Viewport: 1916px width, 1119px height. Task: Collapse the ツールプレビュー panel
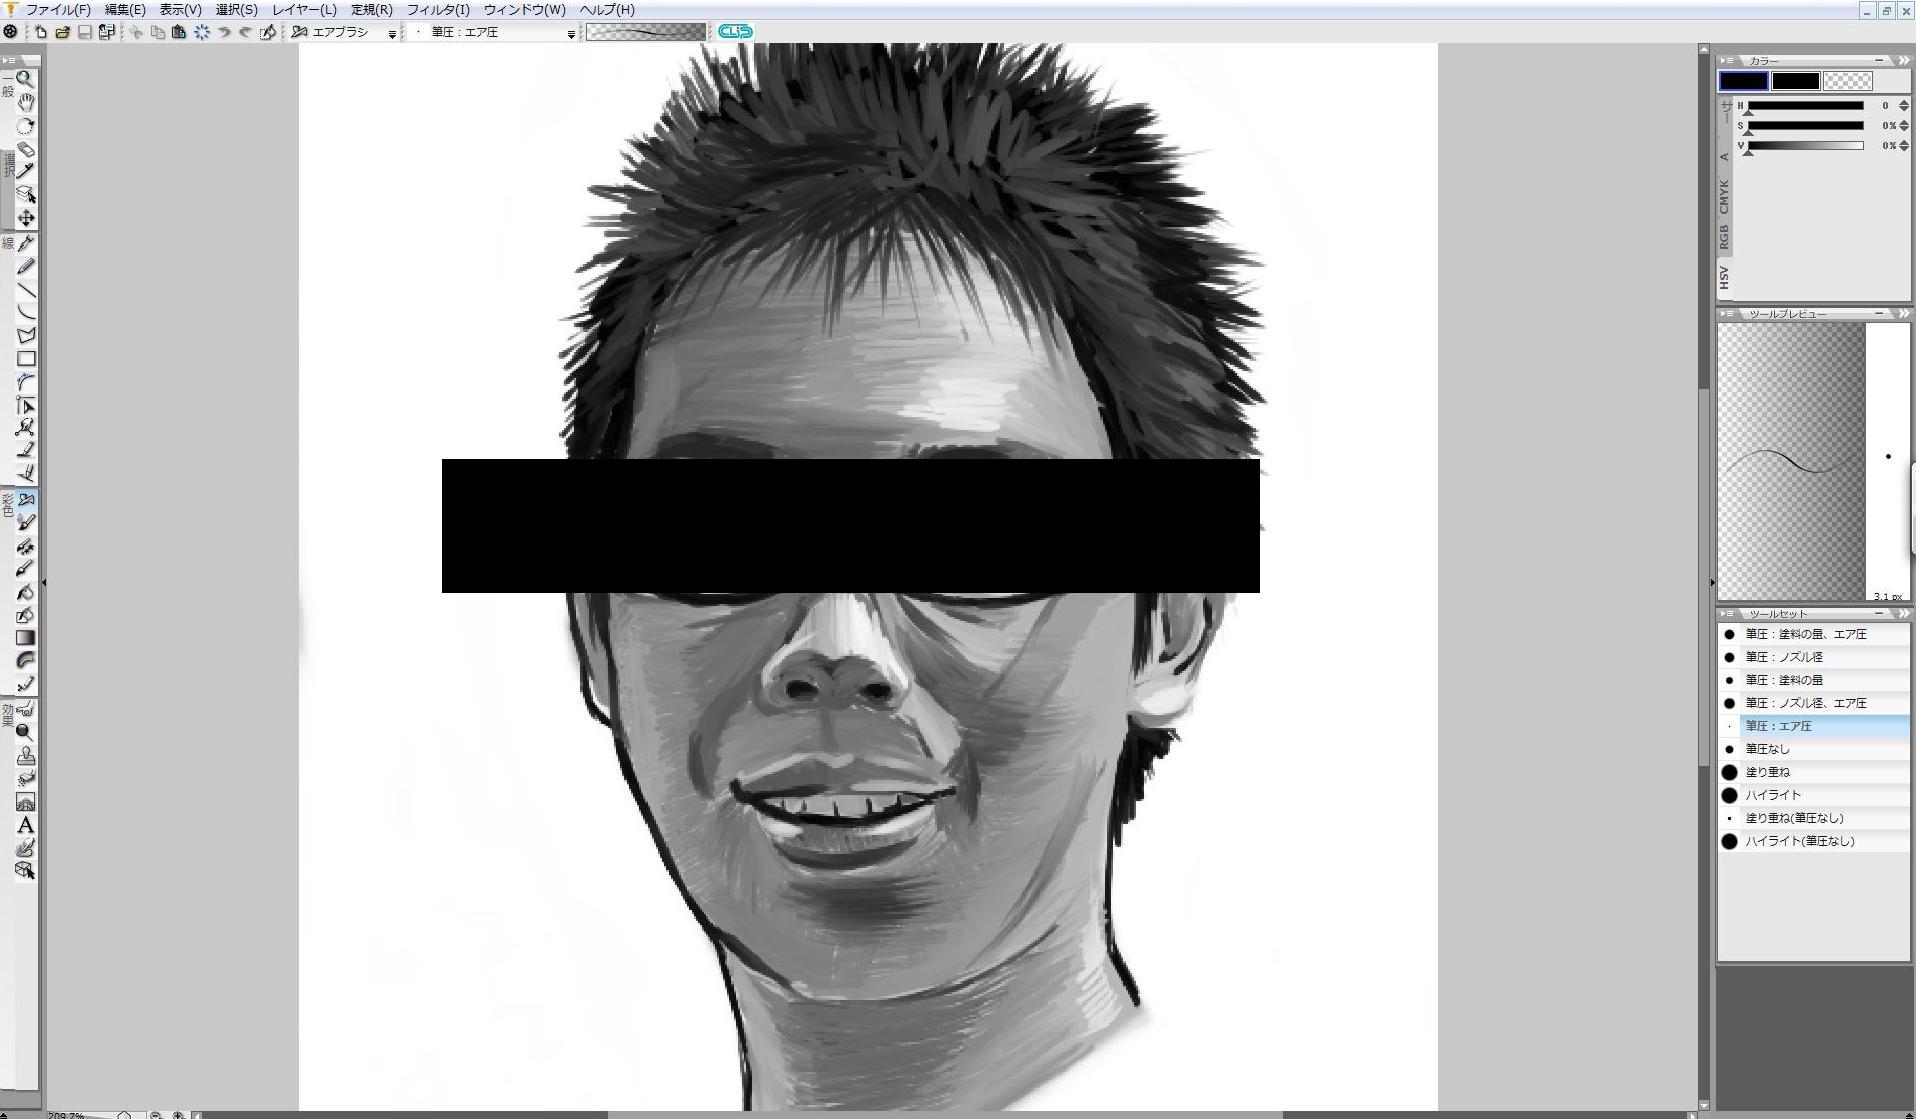tap(1879, 314)
